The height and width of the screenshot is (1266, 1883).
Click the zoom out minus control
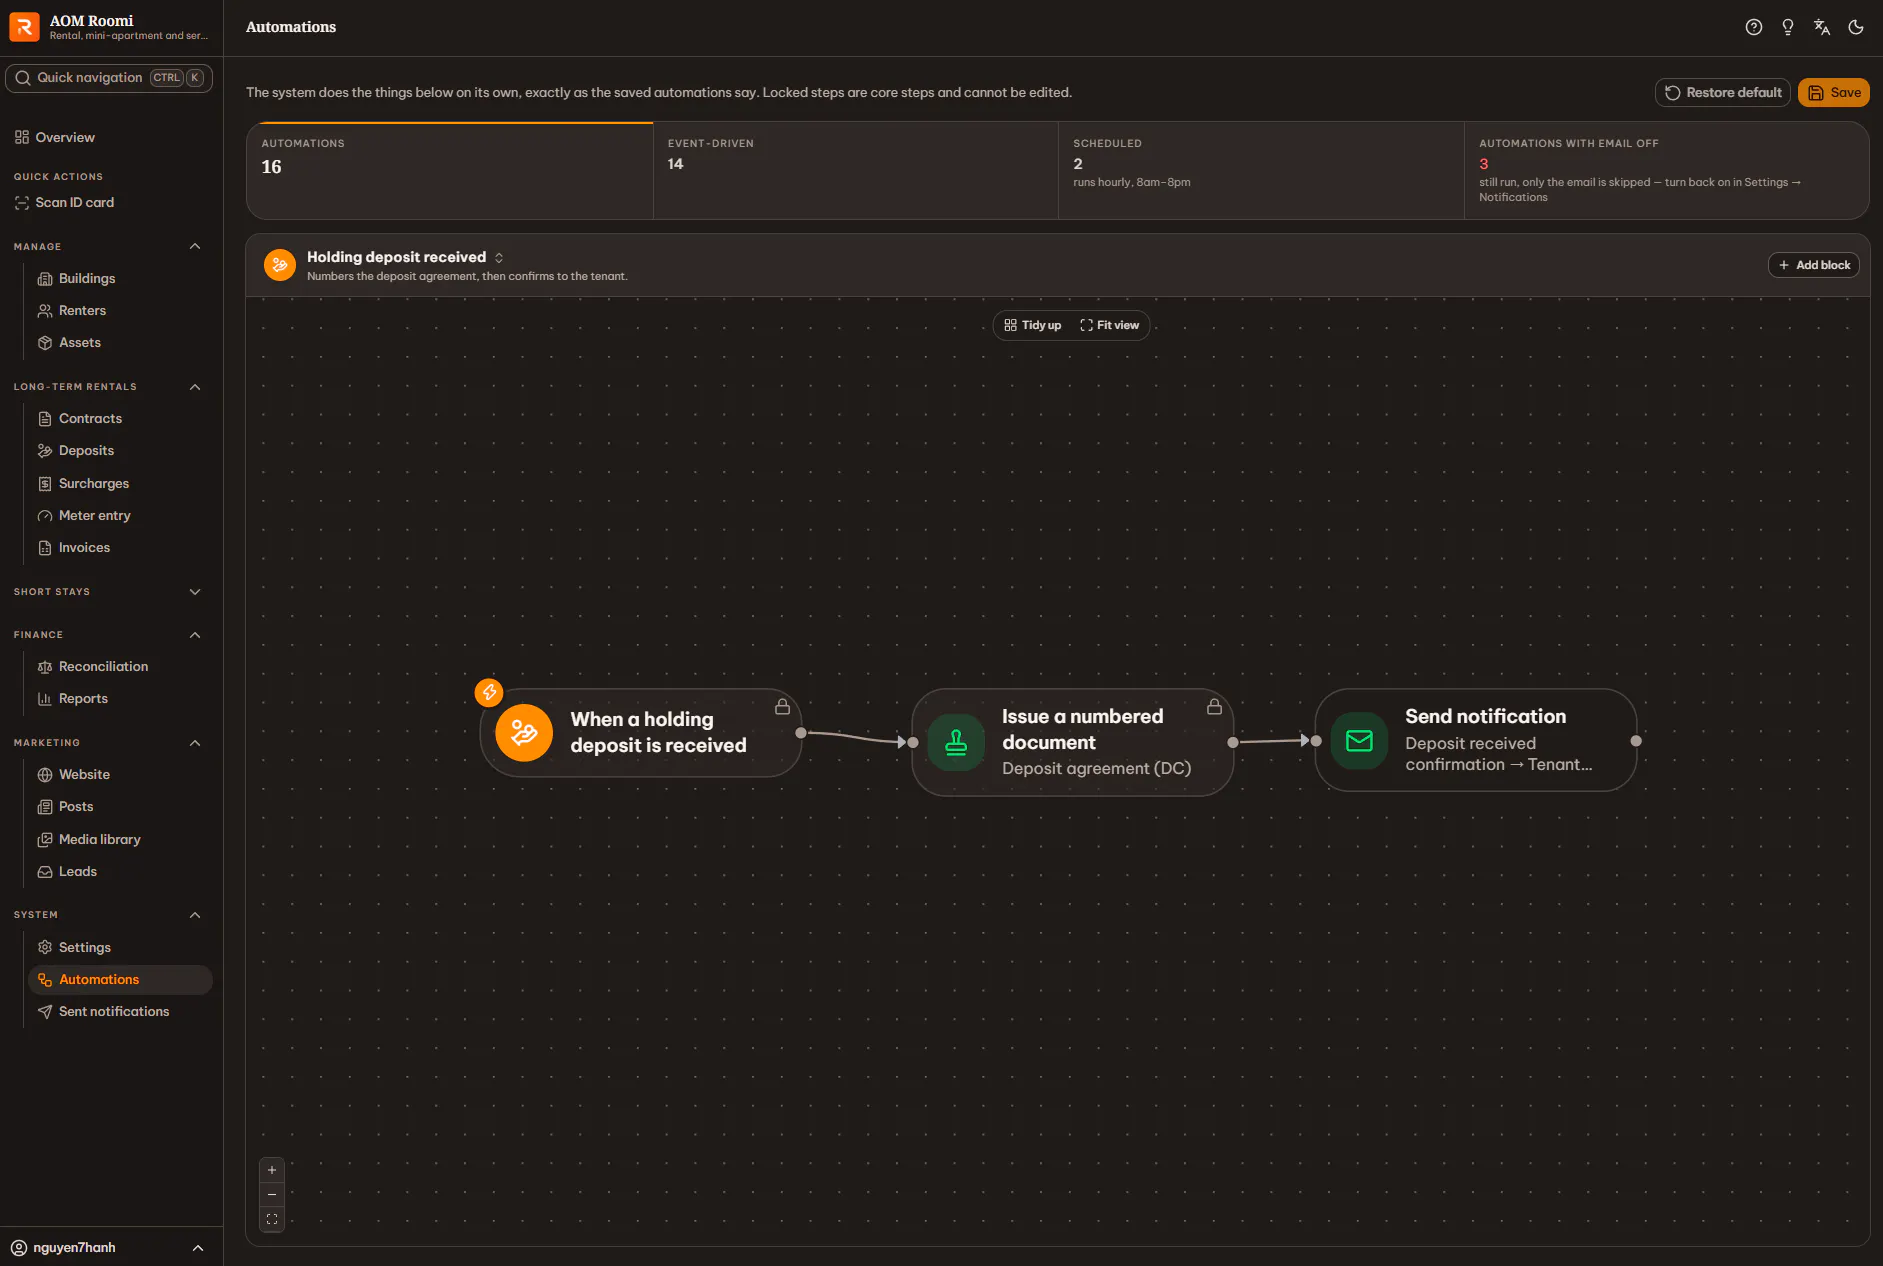click(272, 1194)
